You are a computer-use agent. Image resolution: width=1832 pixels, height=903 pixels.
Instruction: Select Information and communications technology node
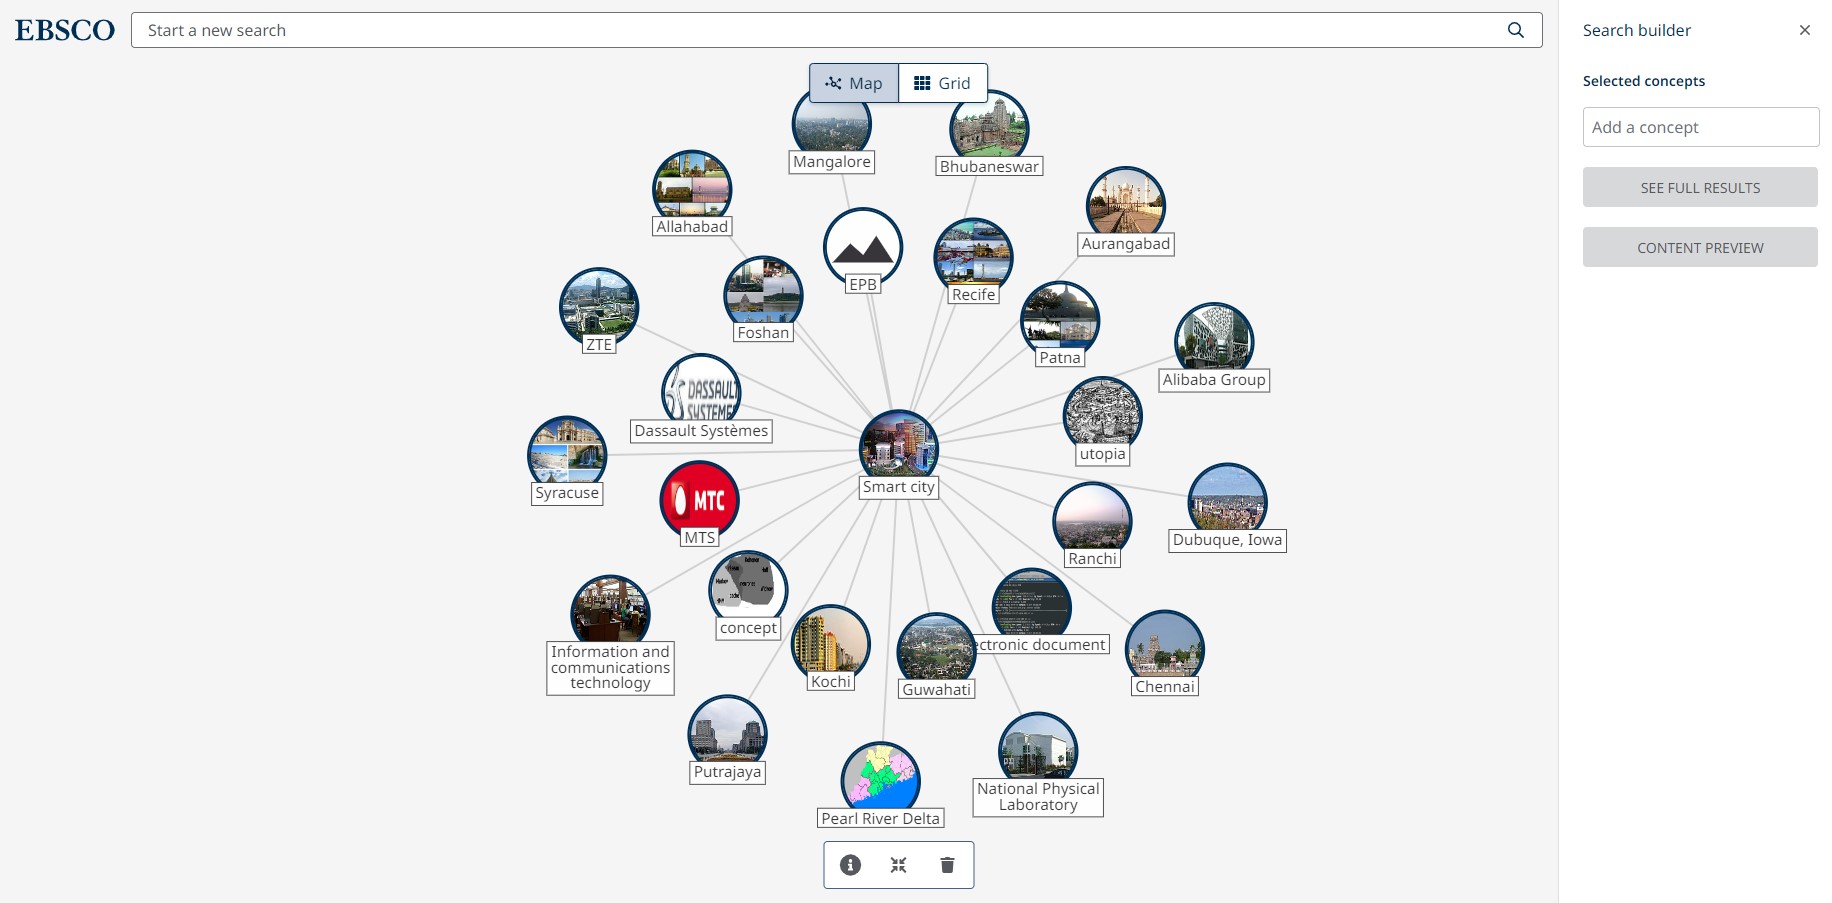pyautogui.click(x=610, y=613)
